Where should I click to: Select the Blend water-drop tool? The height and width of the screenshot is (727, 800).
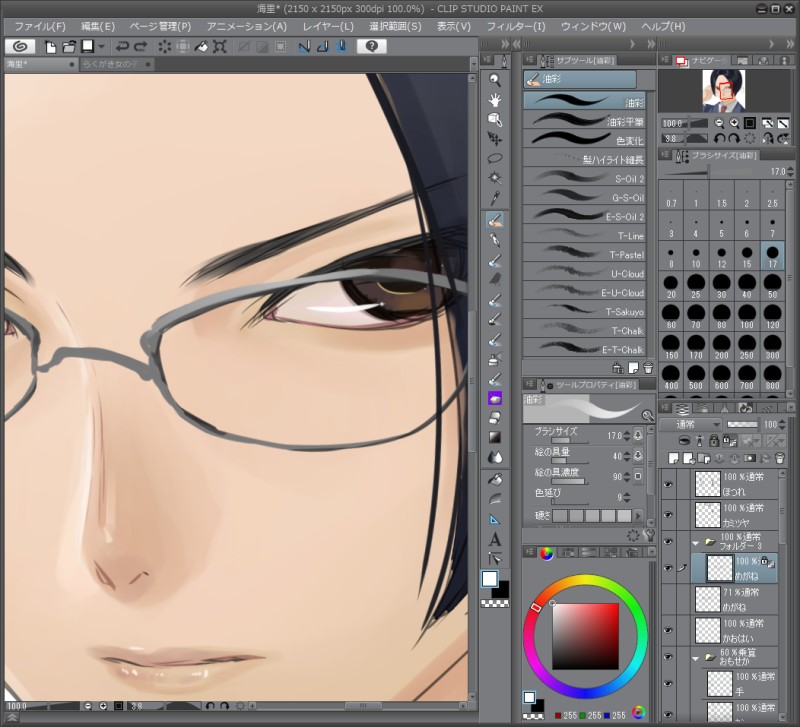(x=494, y=458)
